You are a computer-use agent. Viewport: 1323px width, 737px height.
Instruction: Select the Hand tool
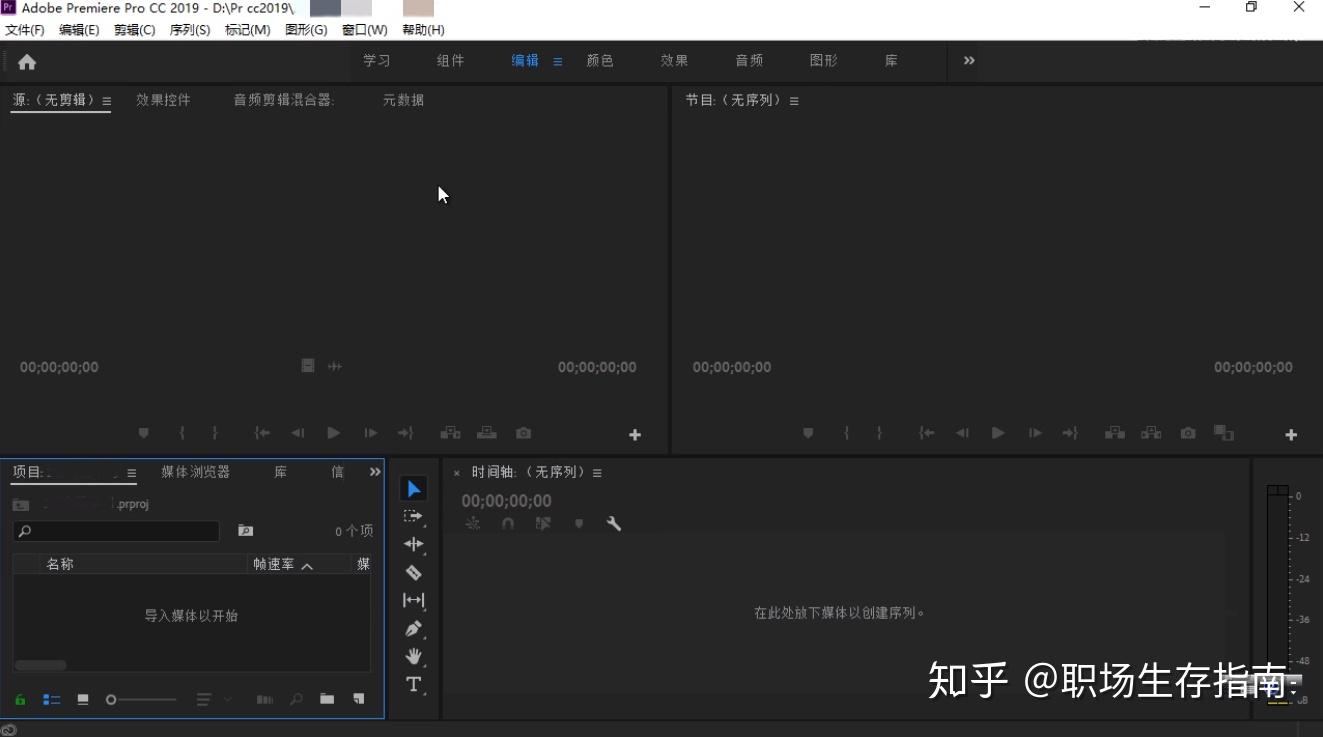point(414,657)
